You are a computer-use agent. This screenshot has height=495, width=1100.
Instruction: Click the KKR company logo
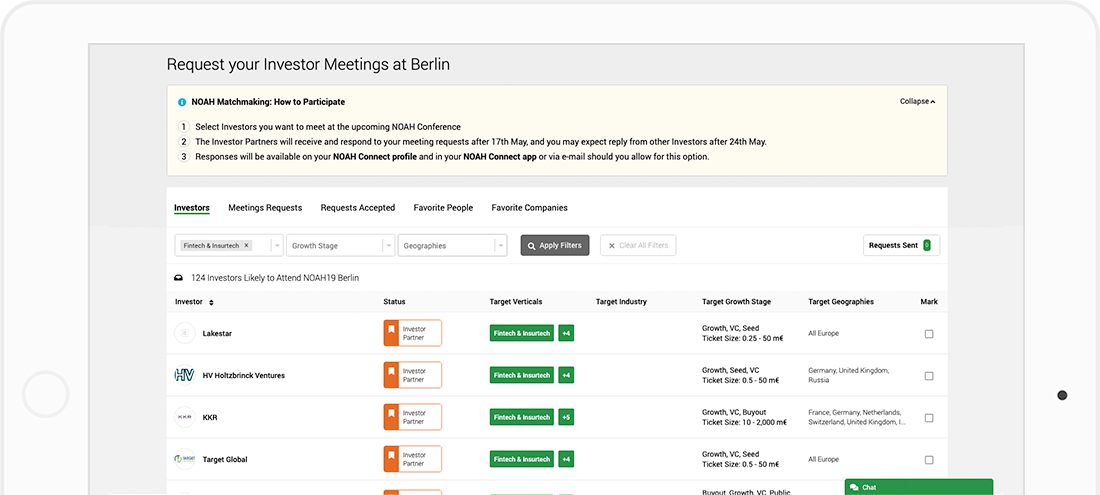click(x=185, y=418)
